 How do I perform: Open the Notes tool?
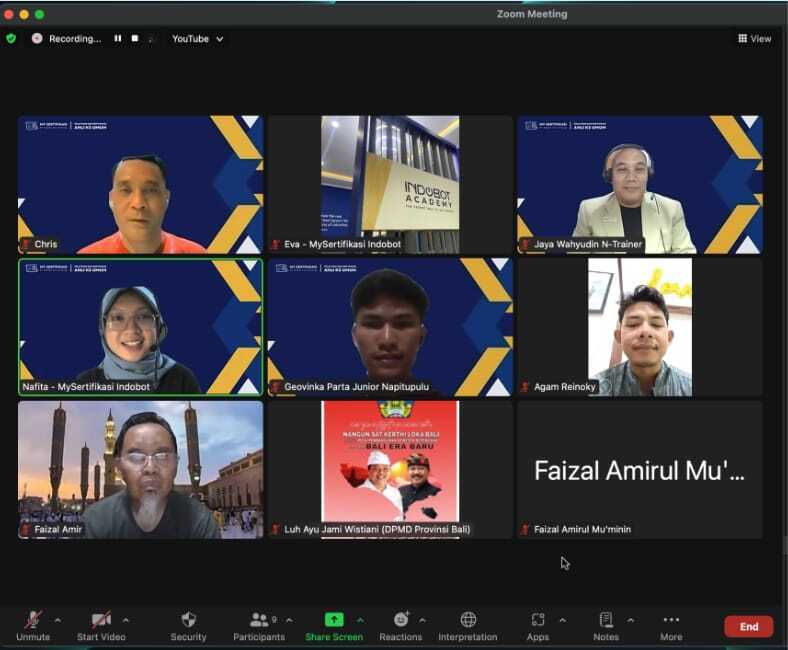(x=605, y=620)
